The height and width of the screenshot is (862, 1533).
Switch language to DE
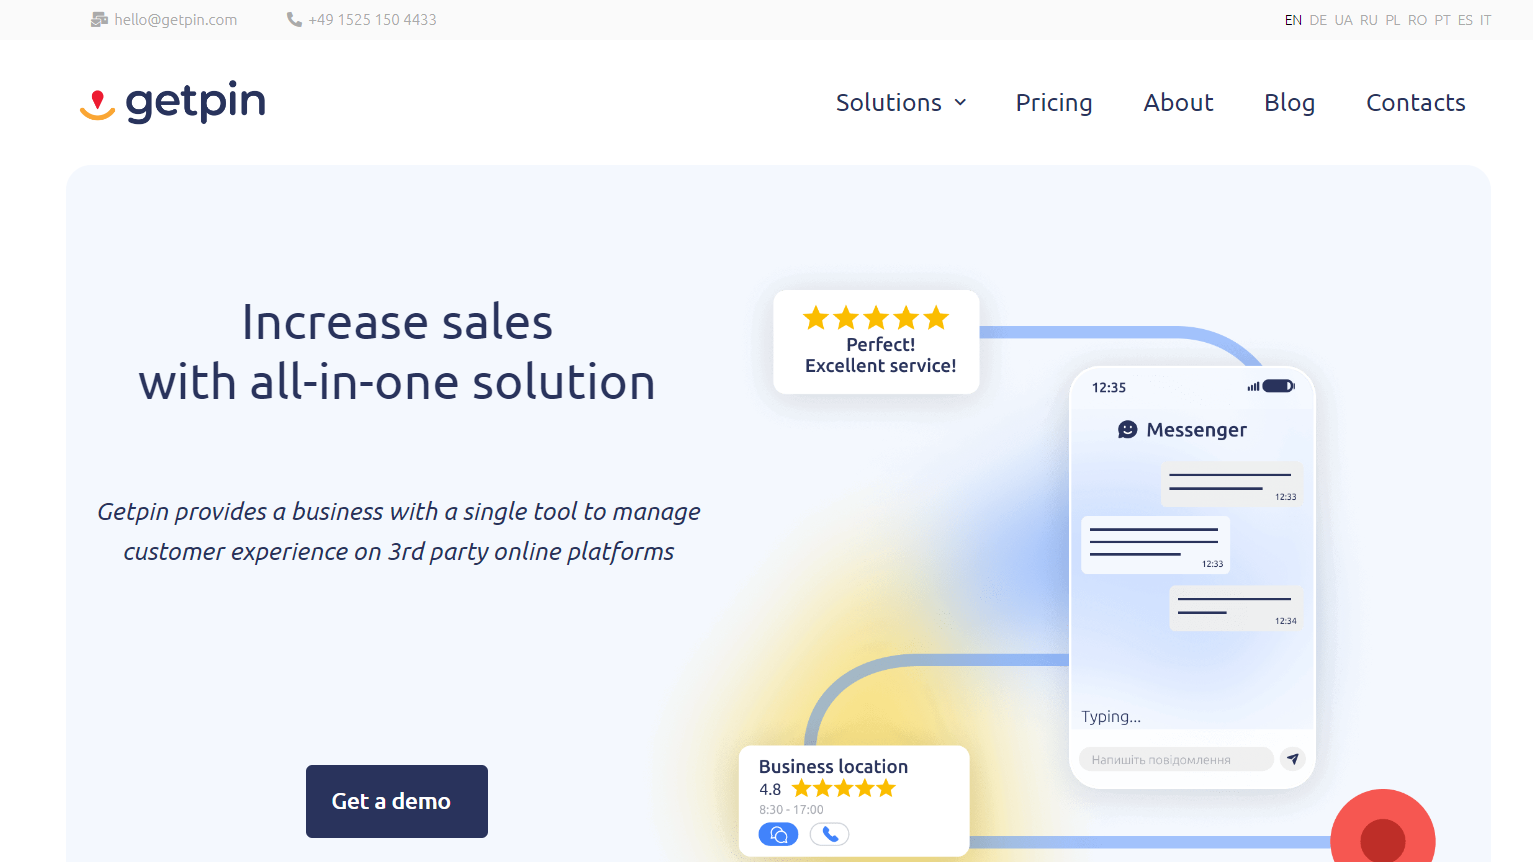tap(1318, 20)
